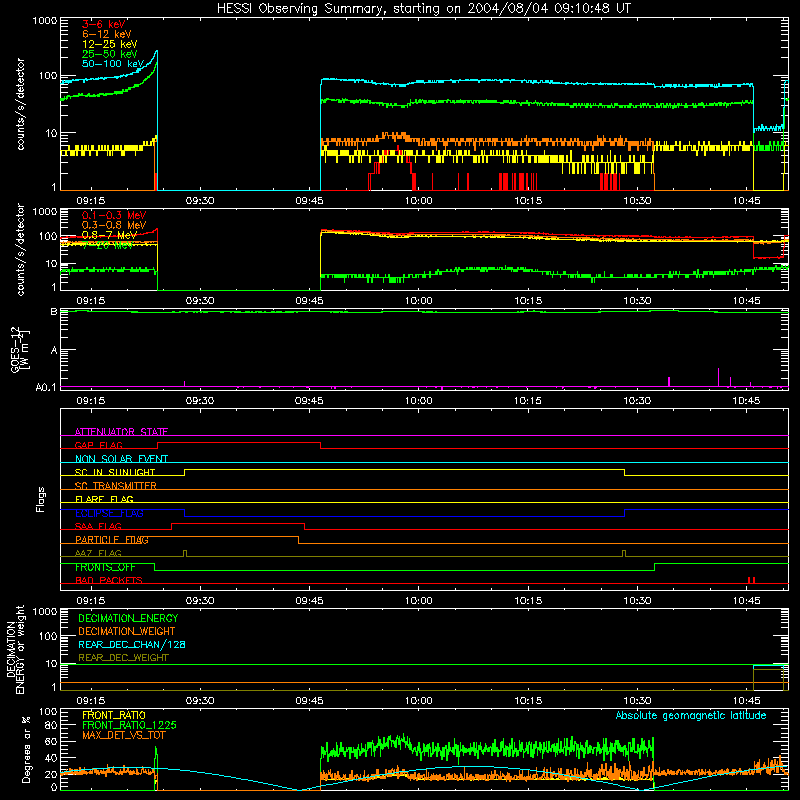Click the green FRONT_RATIO_1225 legend label
Screen dimensions: 800x800
coord(130,725)
